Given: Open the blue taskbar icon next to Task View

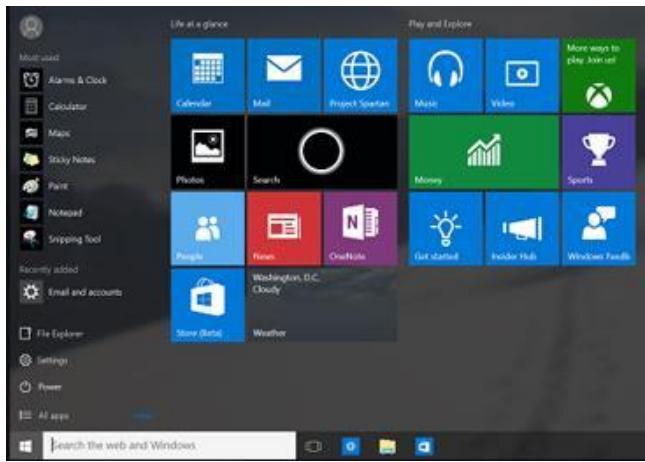Looking at the screenshot, I should click(350, 446).
